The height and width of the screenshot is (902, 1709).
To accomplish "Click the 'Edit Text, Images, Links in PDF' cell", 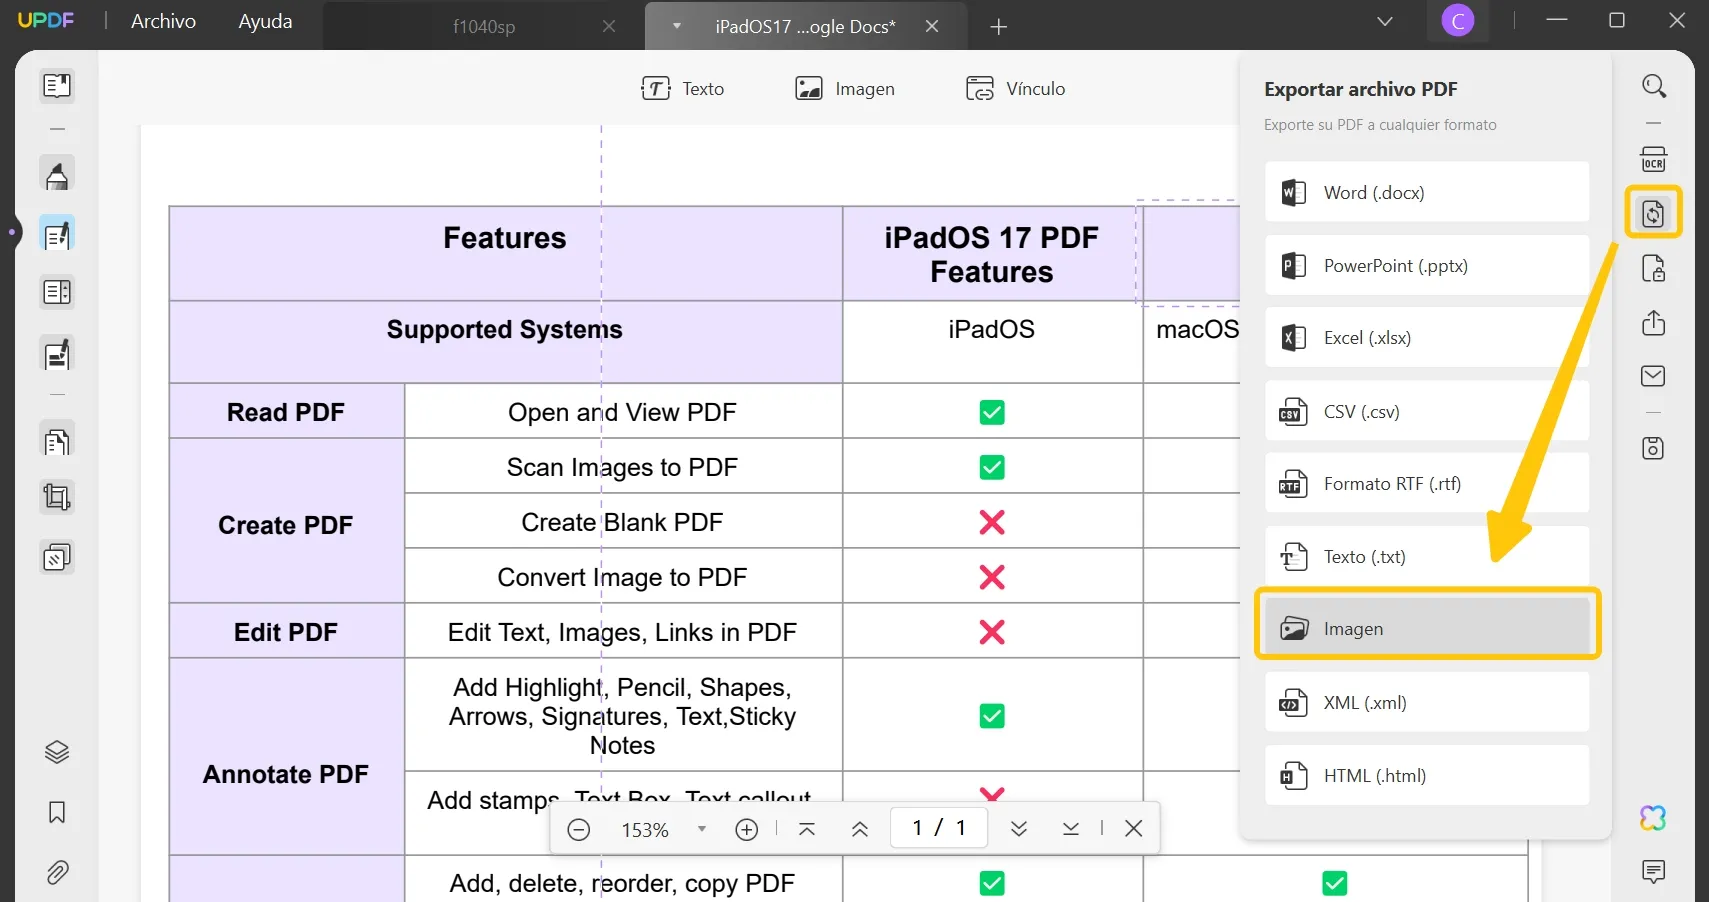I will pyautogui.click(x=622, y=632).
